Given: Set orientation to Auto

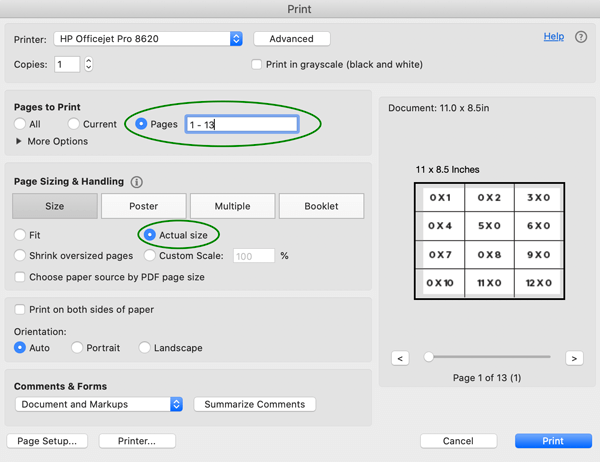Looking at the screenshot, I should (x=20, y=348).
